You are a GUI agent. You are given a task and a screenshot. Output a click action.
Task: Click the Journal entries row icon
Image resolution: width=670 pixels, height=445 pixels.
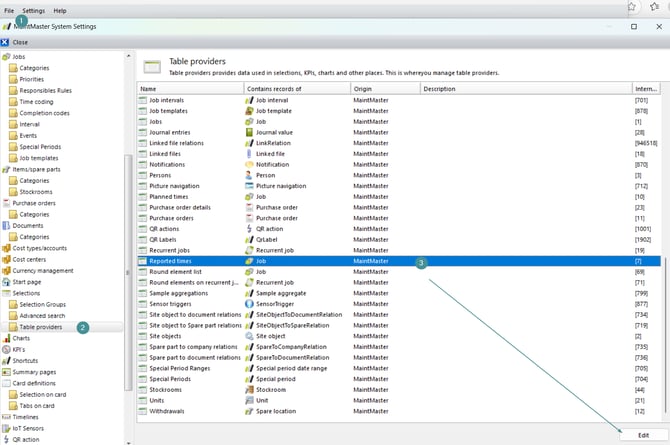pyautogui.click(x=143, y=133)
